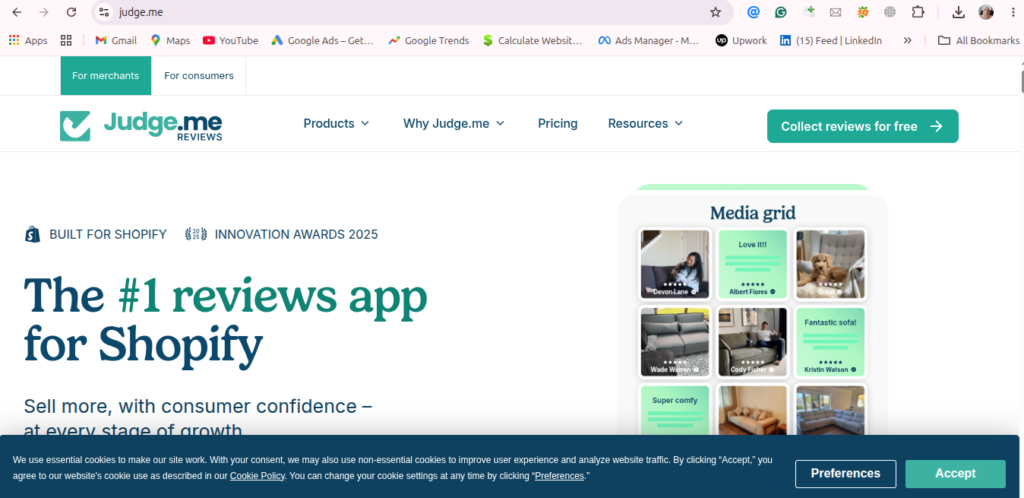Screen dimensions: 1024x498
Task: Open the envelope mail extension icon
Action: [835, 12]
